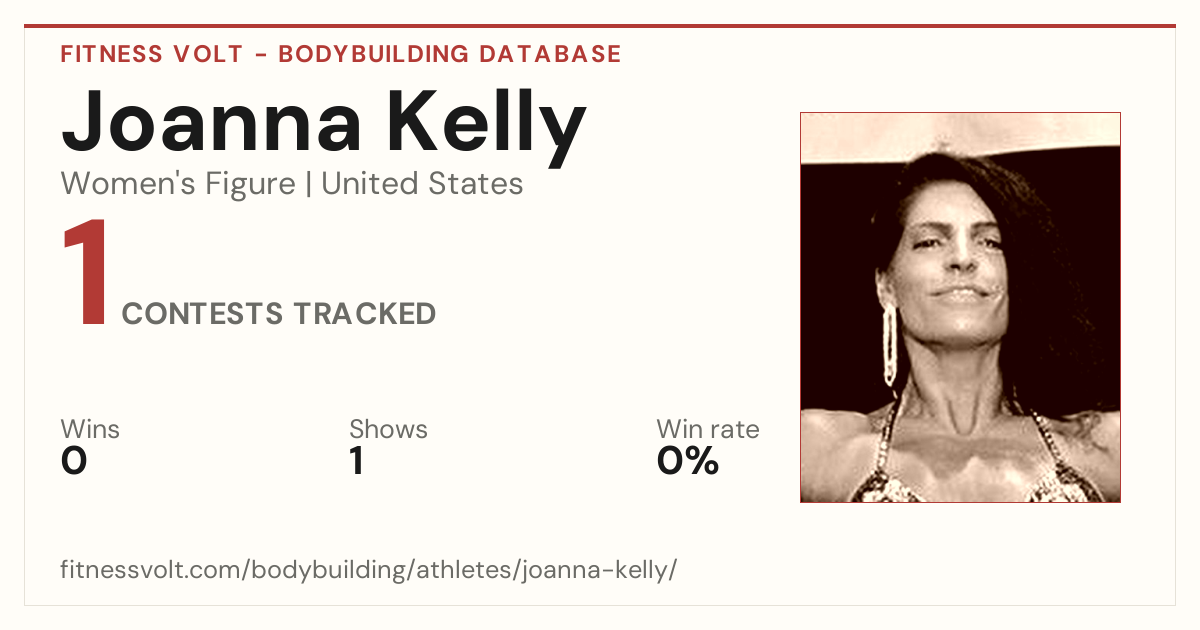This screenshot has height=630, width=1200.
Task: Click the United States country text
Action: pyautogui.click(x=422, y=184)
